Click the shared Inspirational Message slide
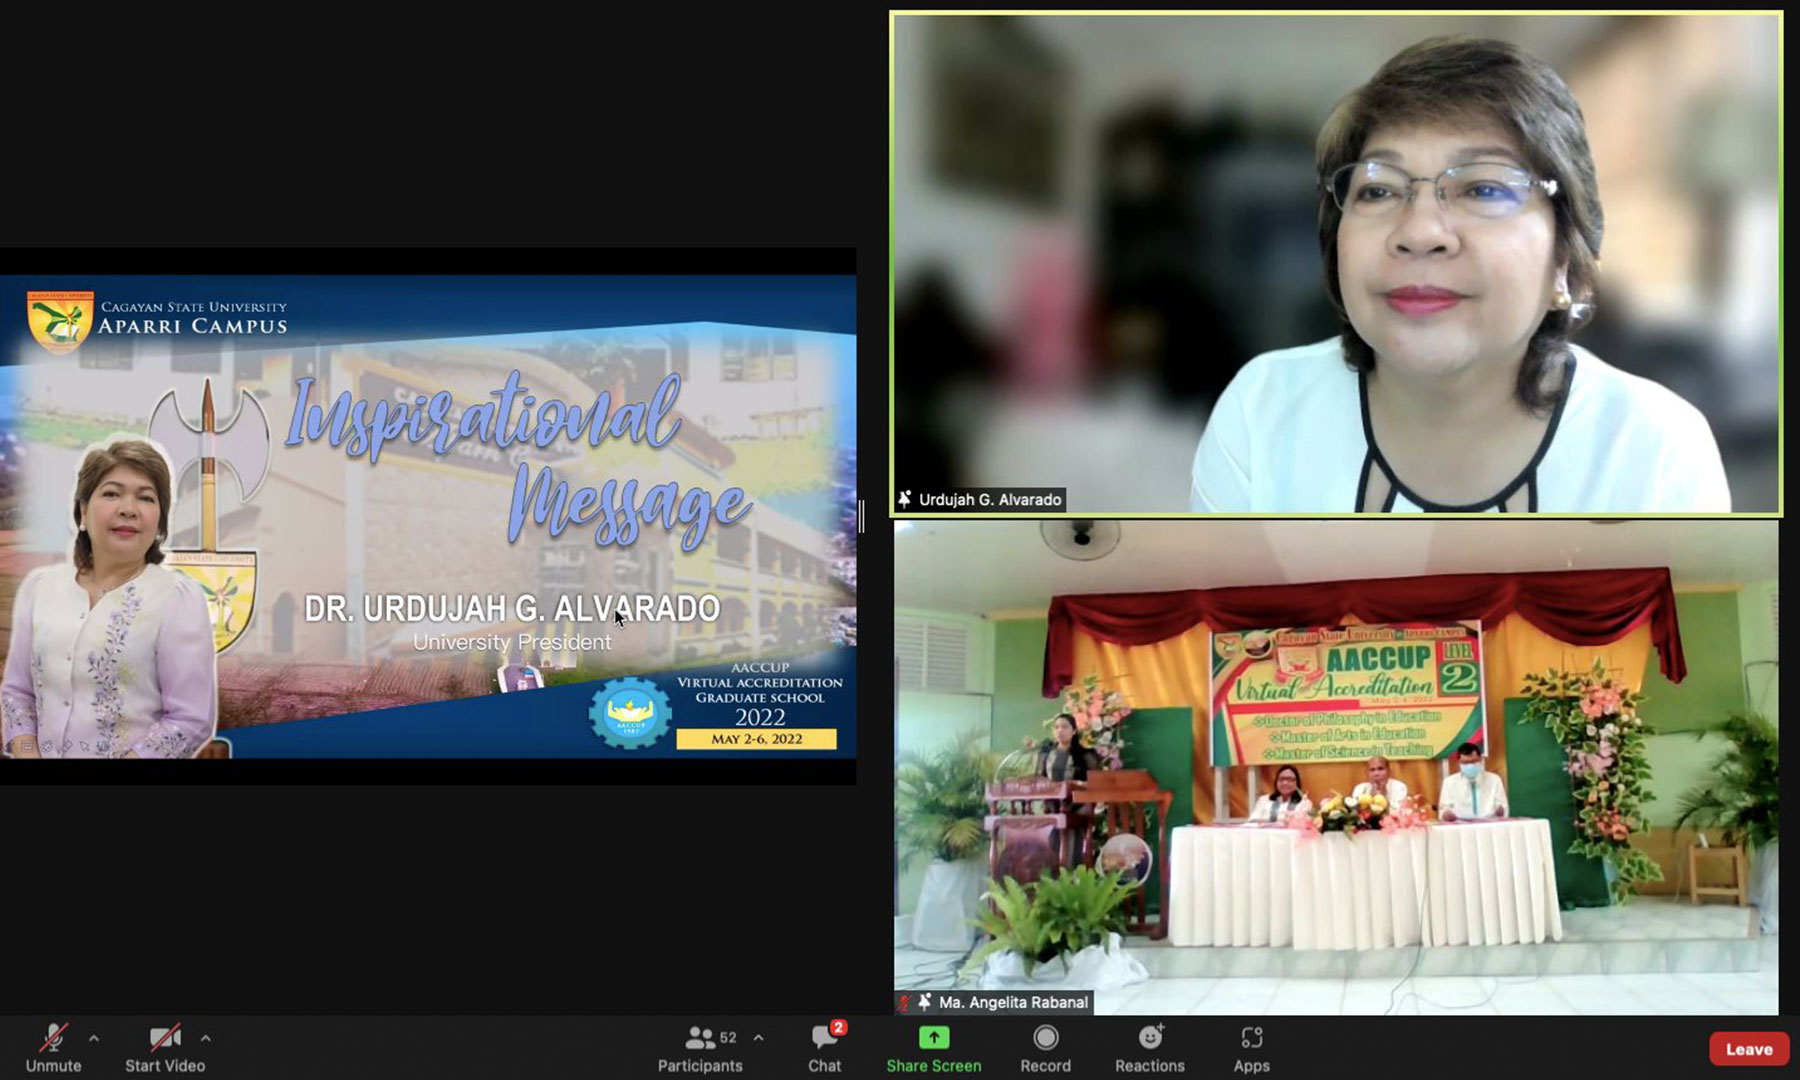This screenshot has width=1800, height=1080. pyautogui.click(x=428, y=516)
